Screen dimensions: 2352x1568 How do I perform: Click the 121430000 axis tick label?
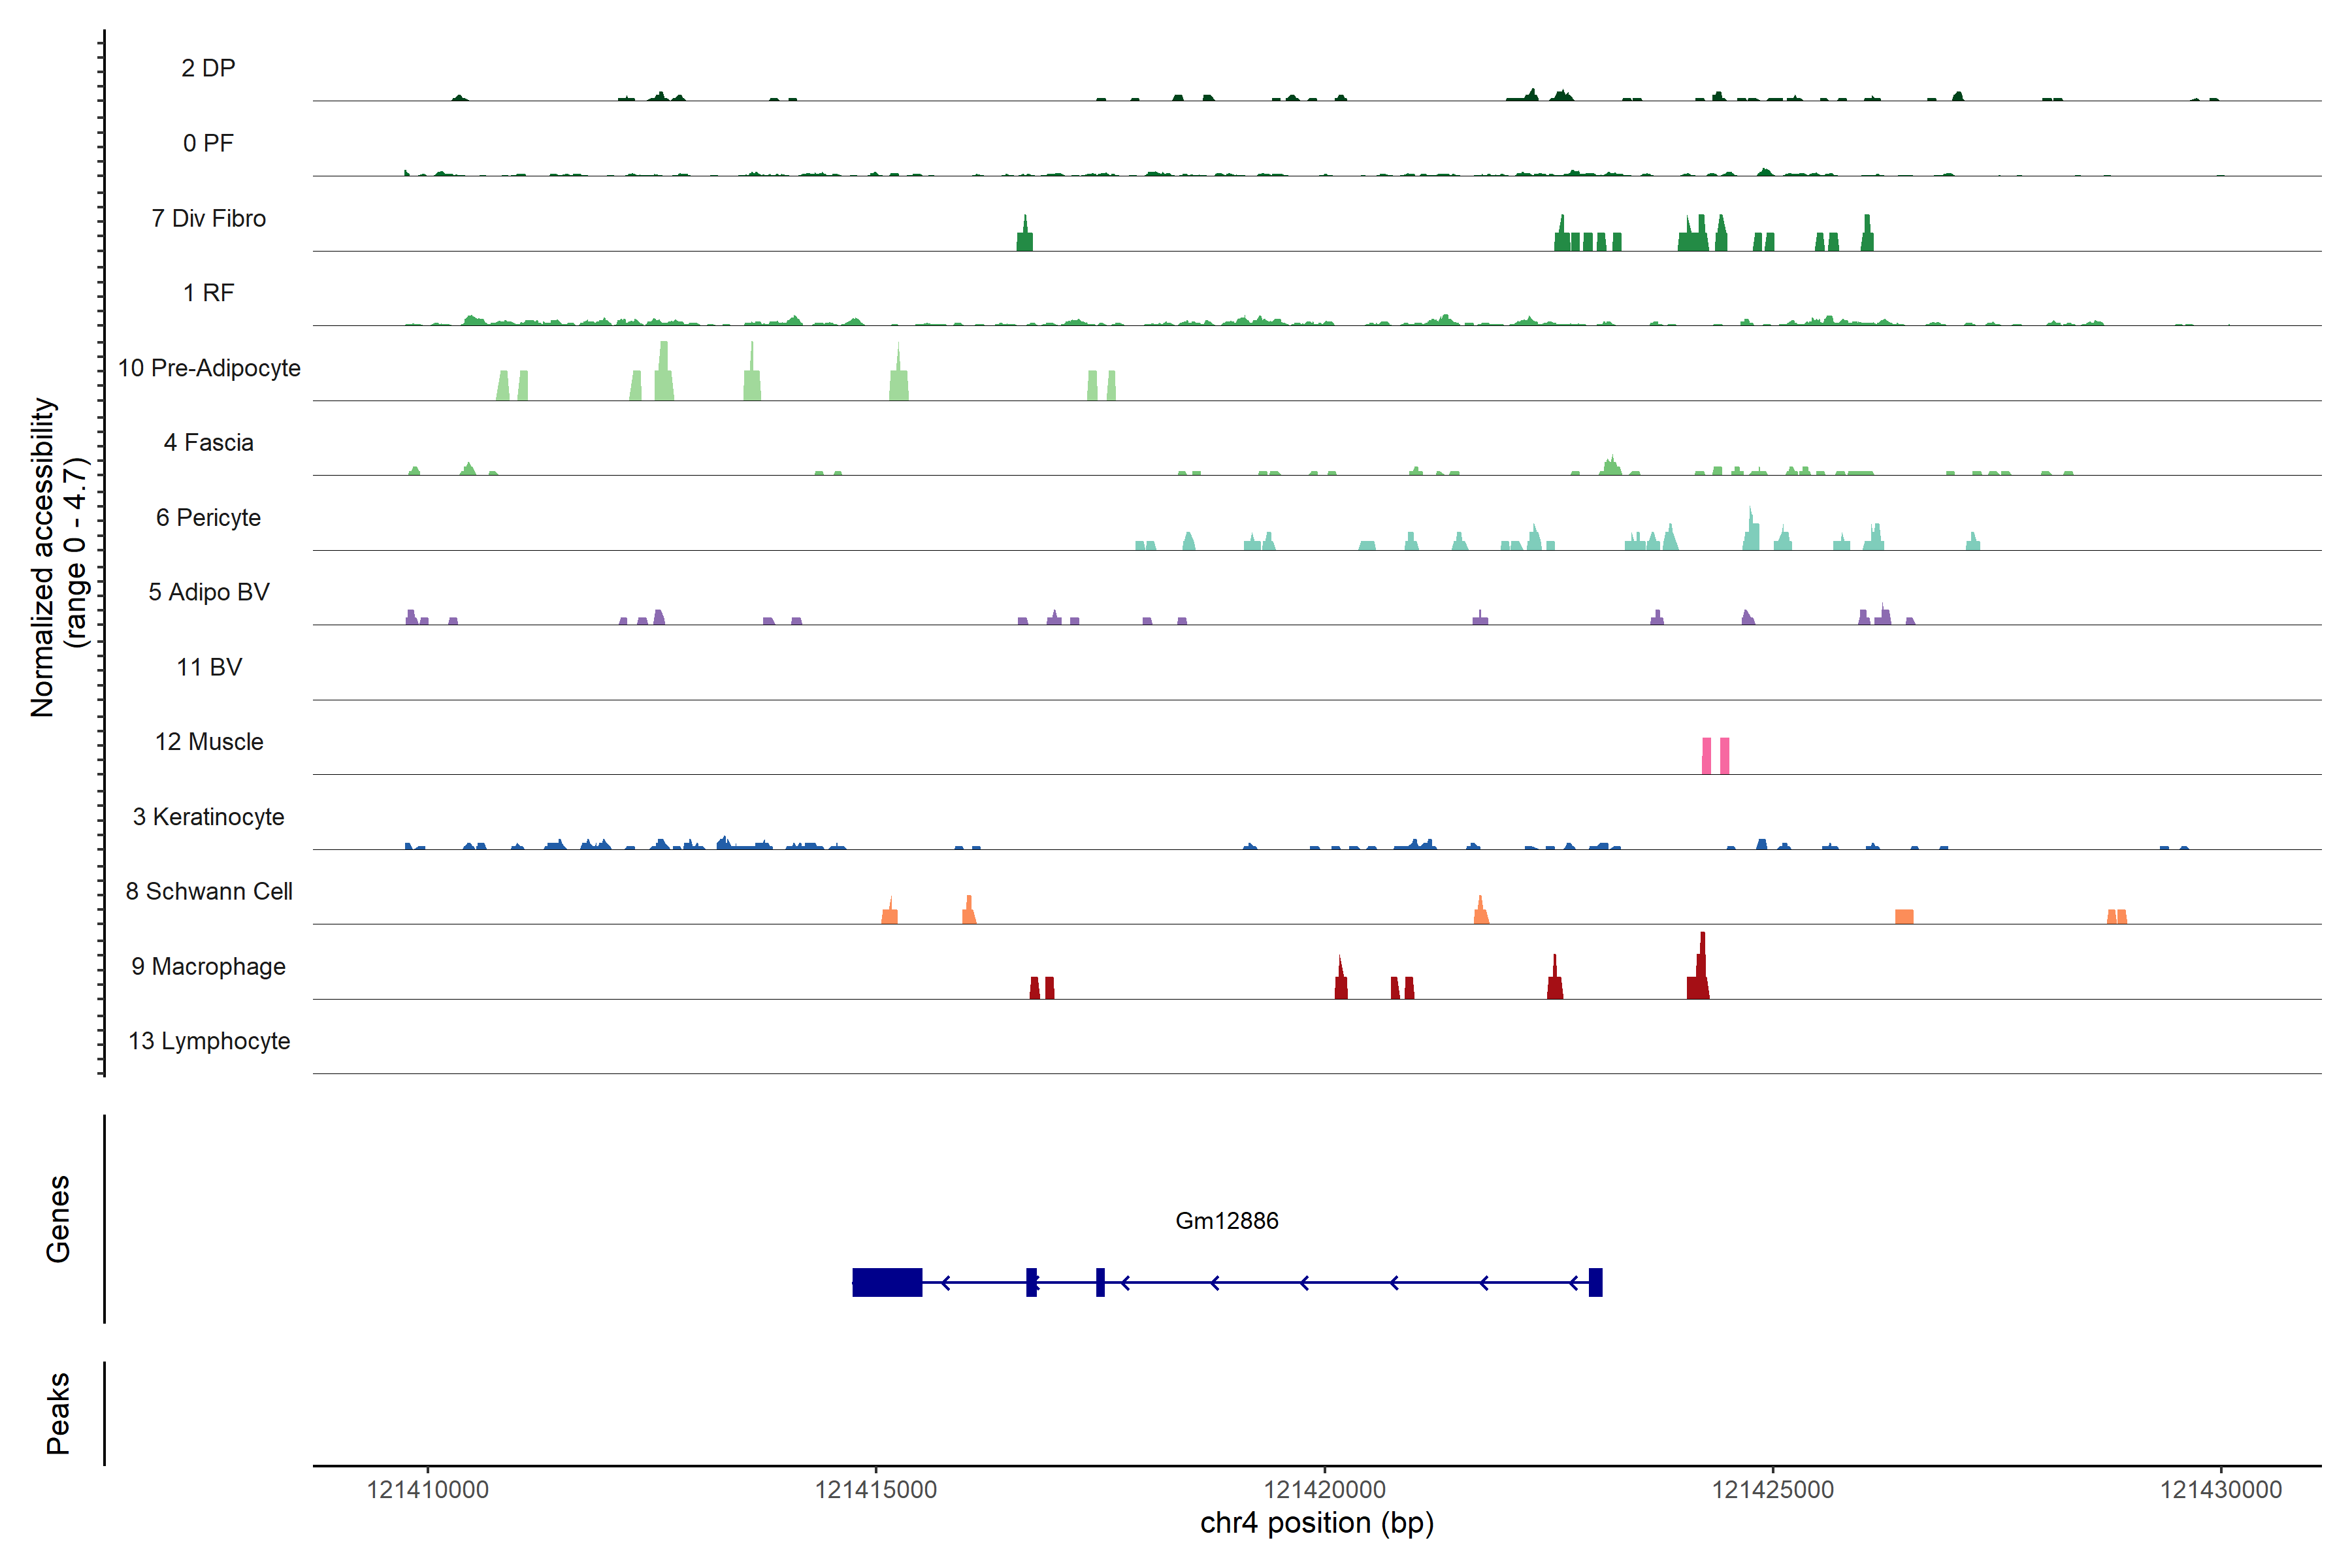pos(2220,1489)
